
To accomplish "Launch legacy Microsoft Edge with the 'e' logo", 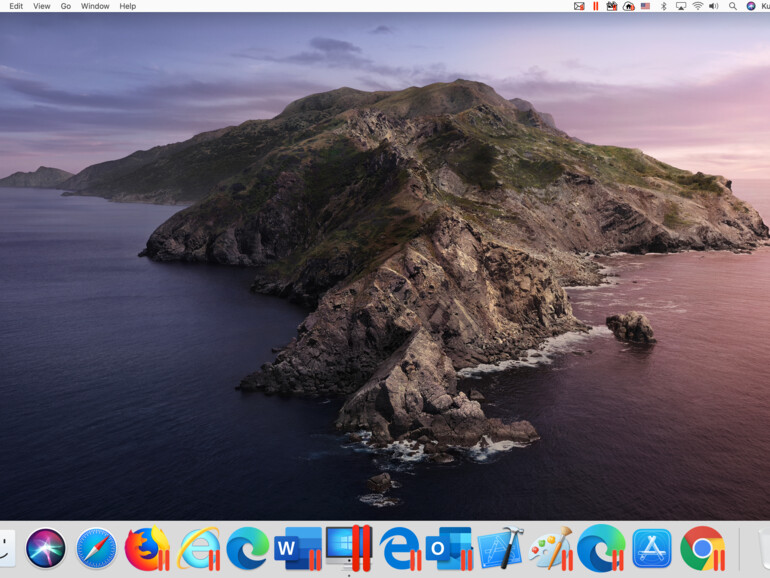I will click(x=399, y=548).
